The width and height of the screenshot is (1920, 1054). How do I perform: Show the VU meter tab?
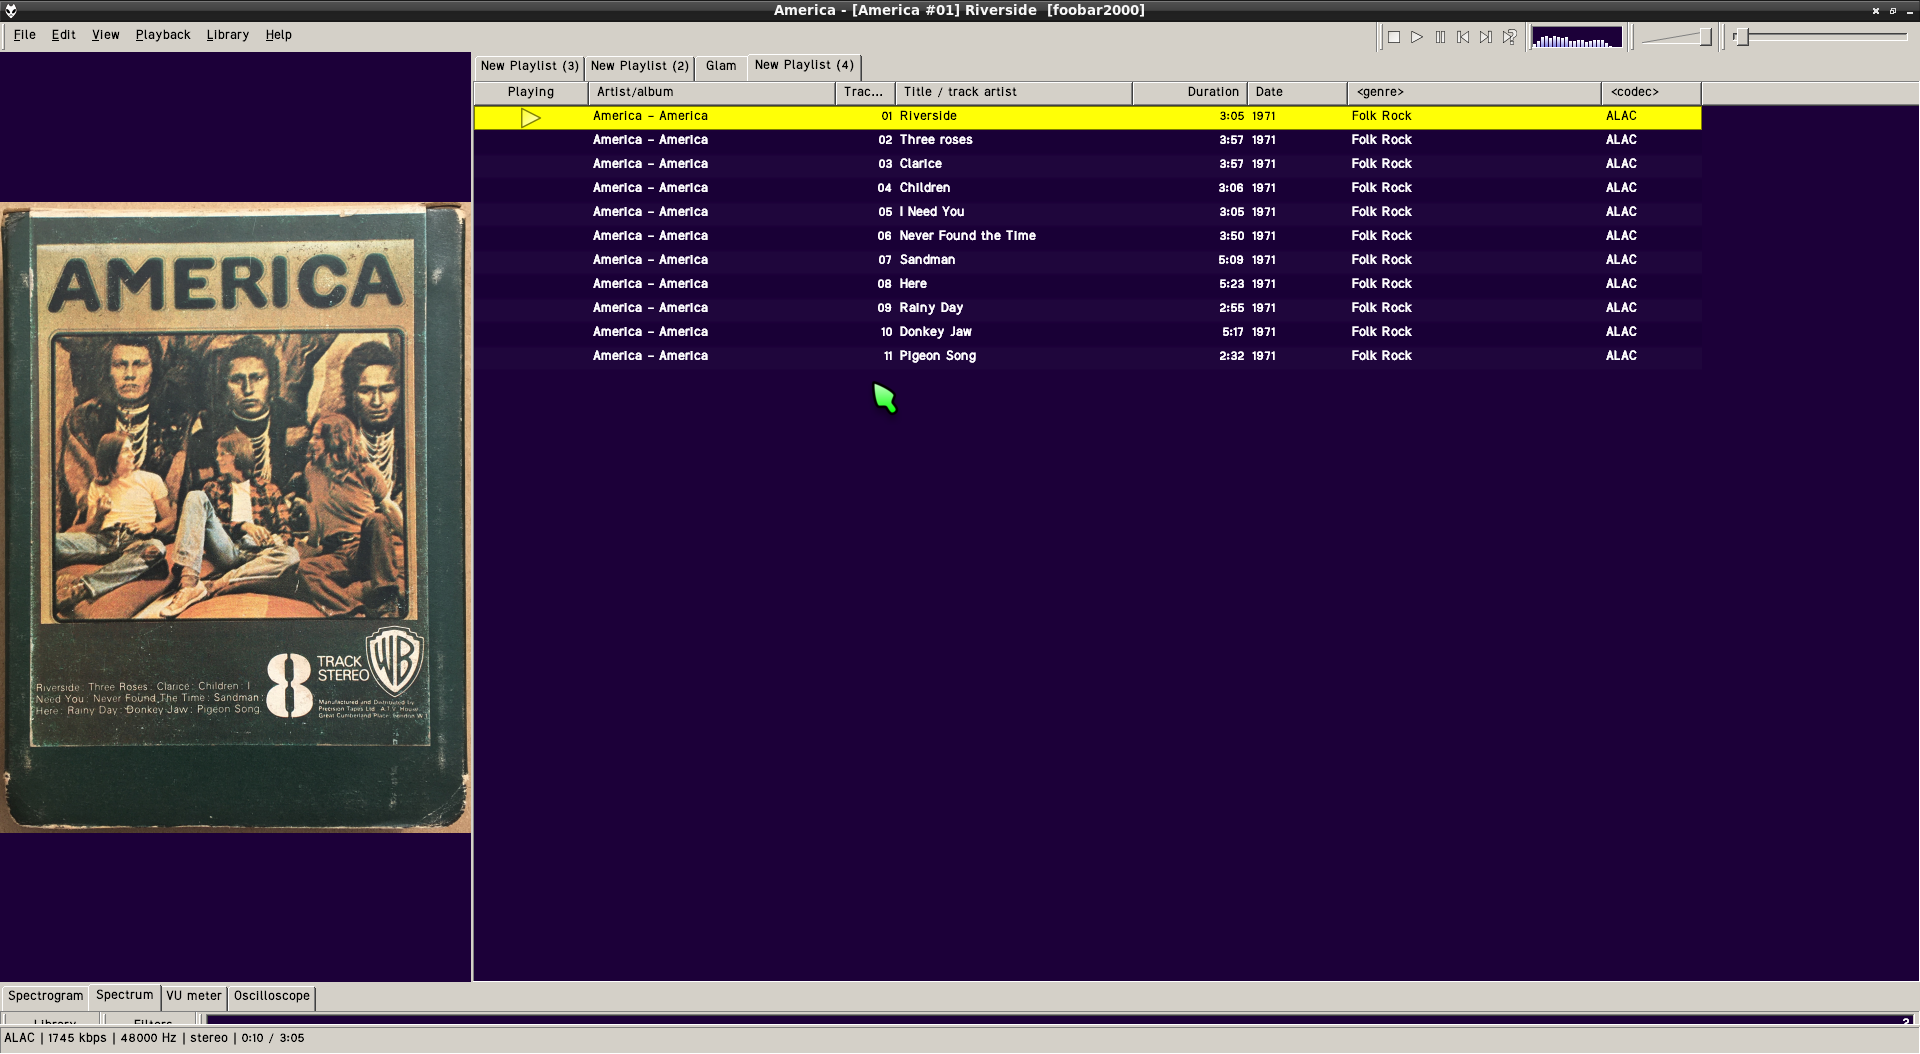pos(194,996)
